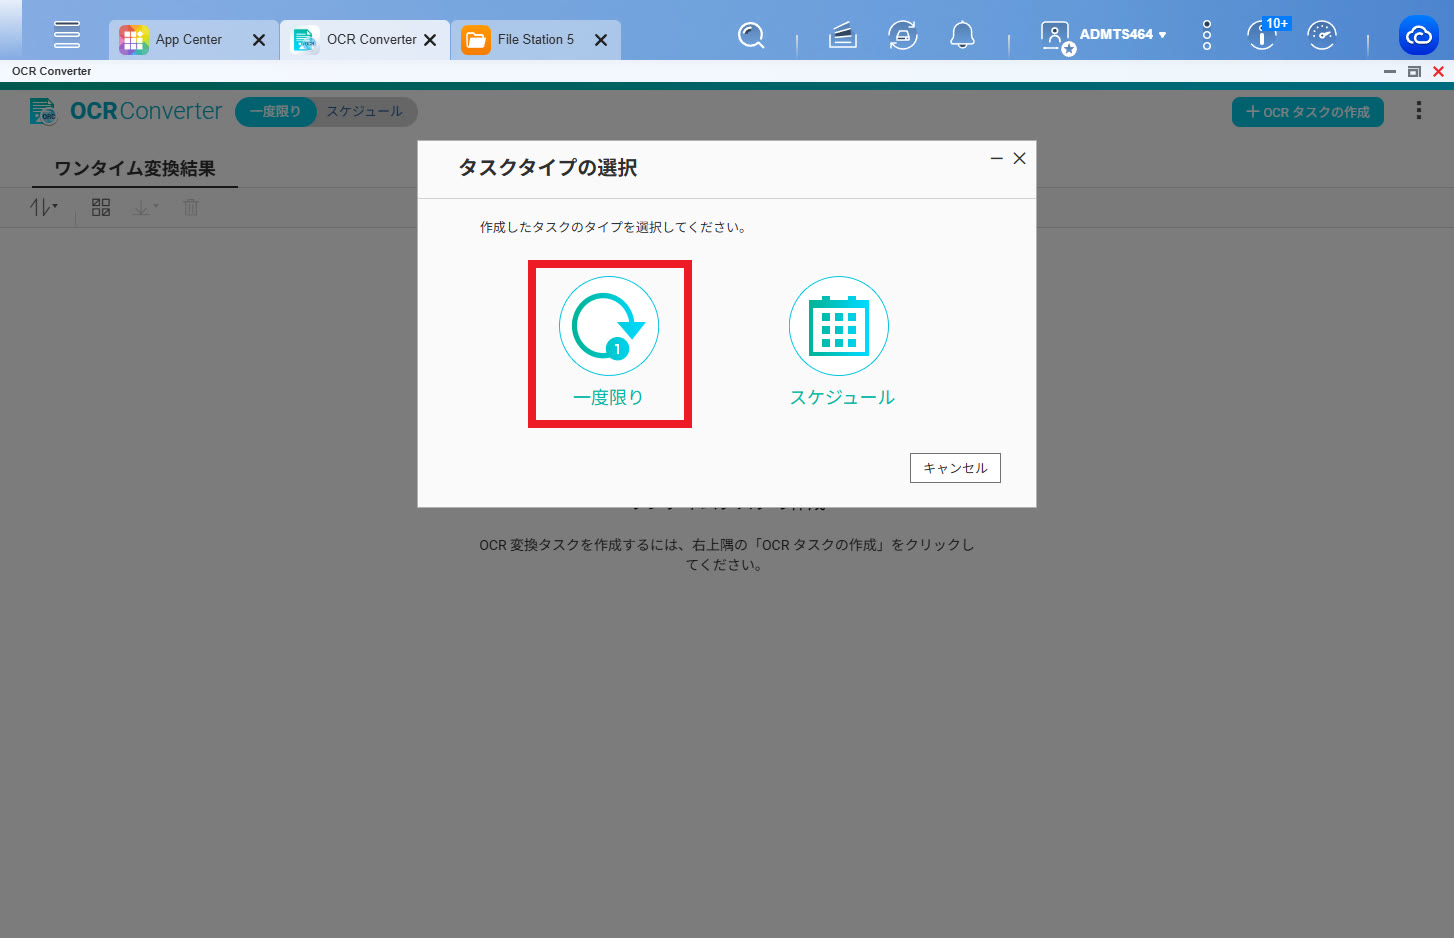This screenshot has width=1454, height=938.
Task: Expand the ADMTS464 user dropdown
Action: click(1122, 35)
